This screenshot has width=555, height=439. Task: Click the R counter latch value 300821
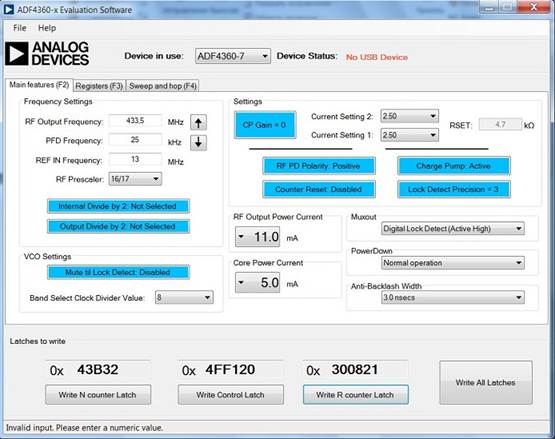click(355, 370)
